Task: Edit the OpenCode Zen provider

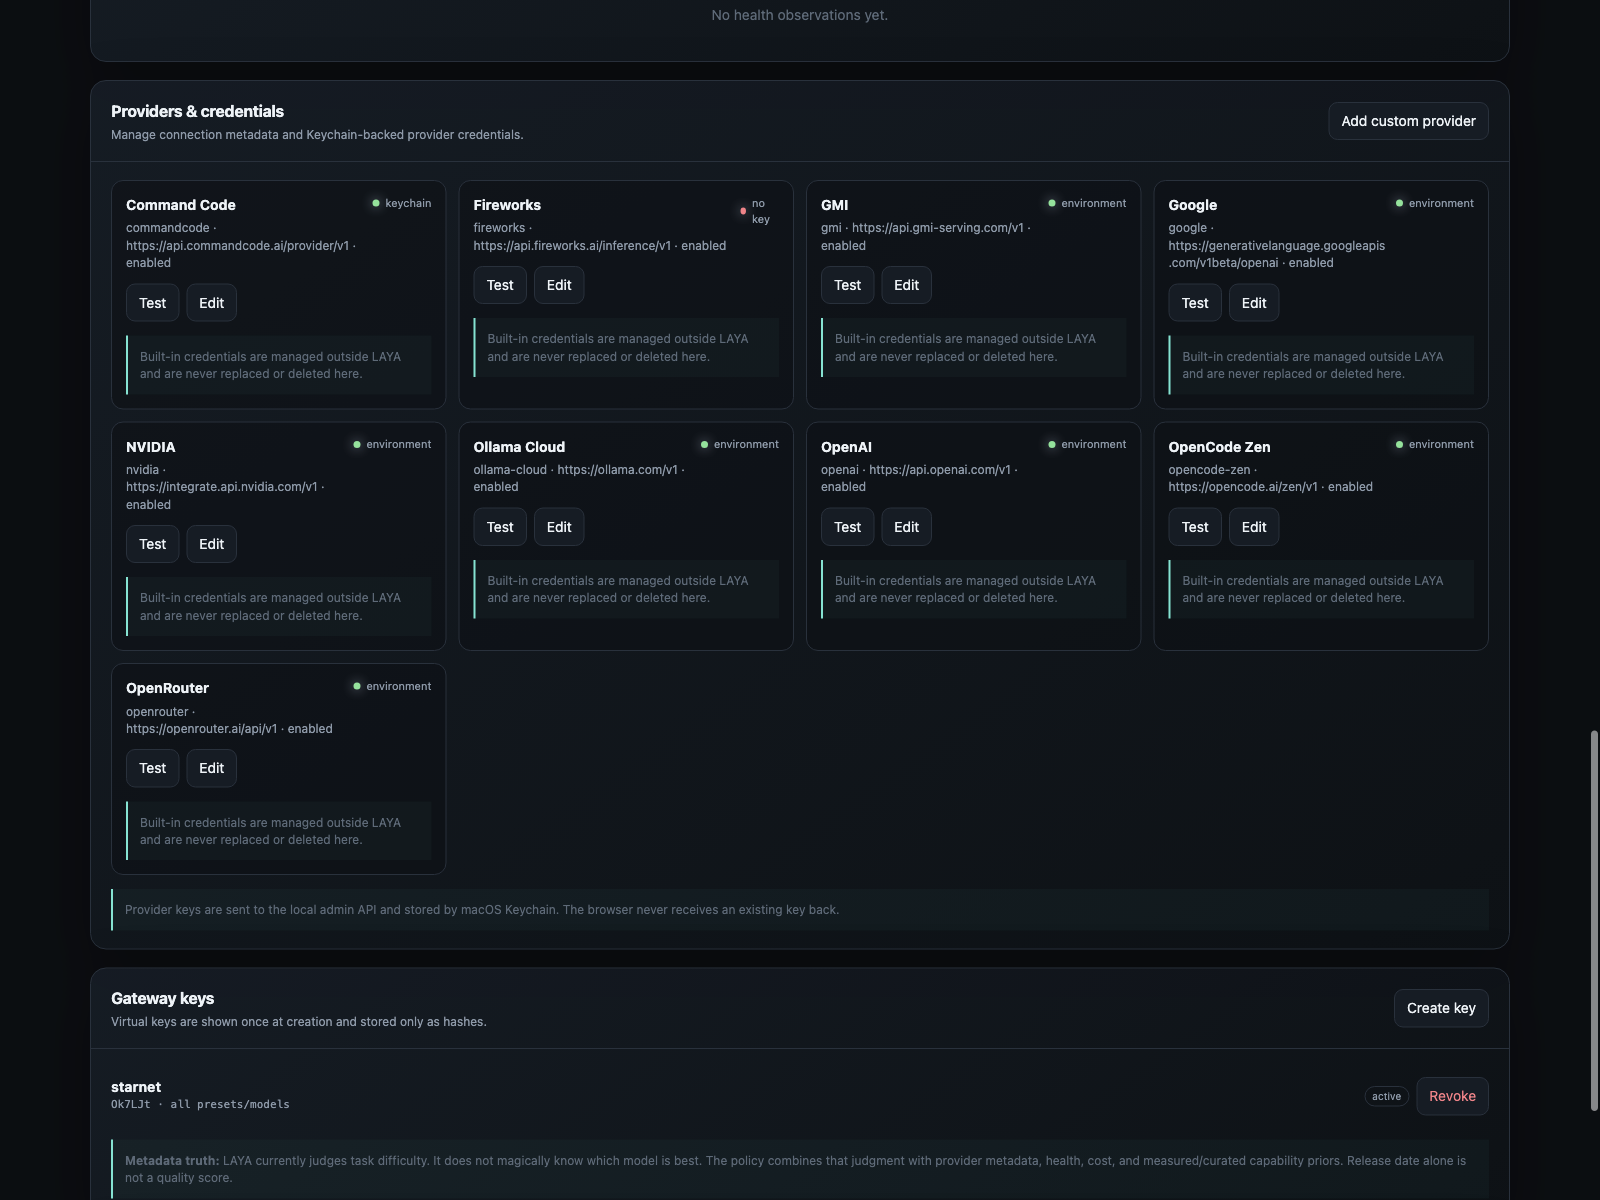Action: (x=1254, y=527)
